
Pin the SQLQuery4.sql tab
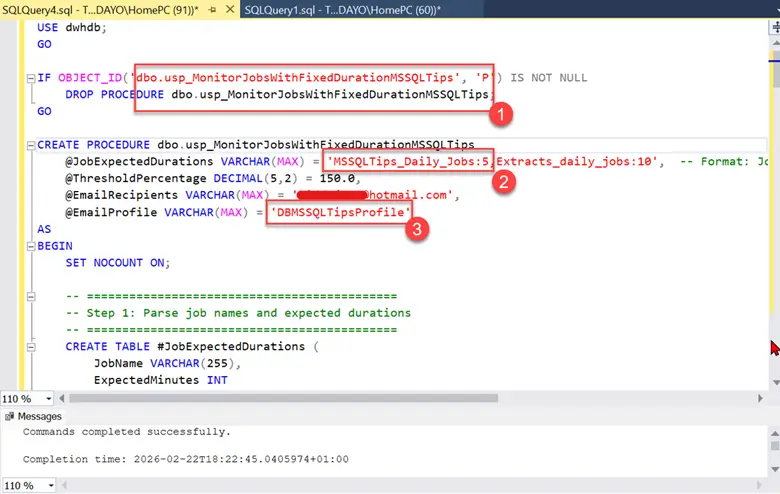tap(212, 9)
